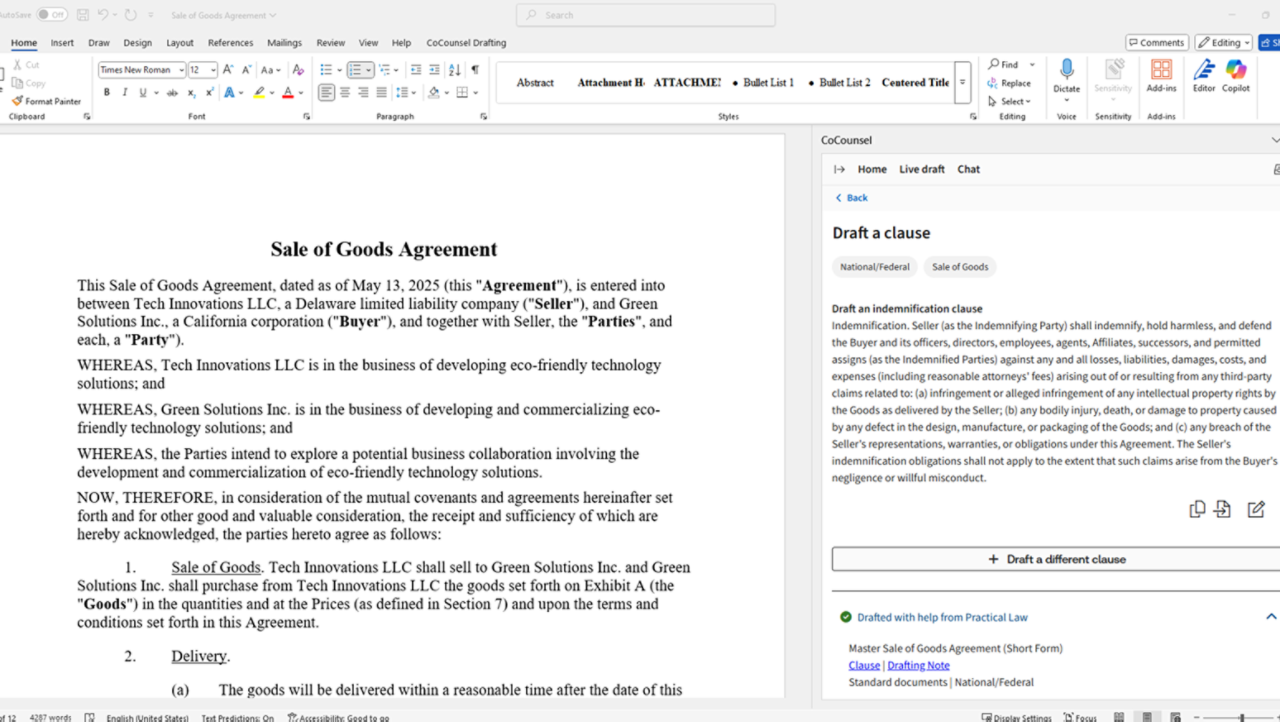Viewport: 1280px width, 722px height.
Task: Edit the drafted clause with pencil icon
Action: point(1256,510)
